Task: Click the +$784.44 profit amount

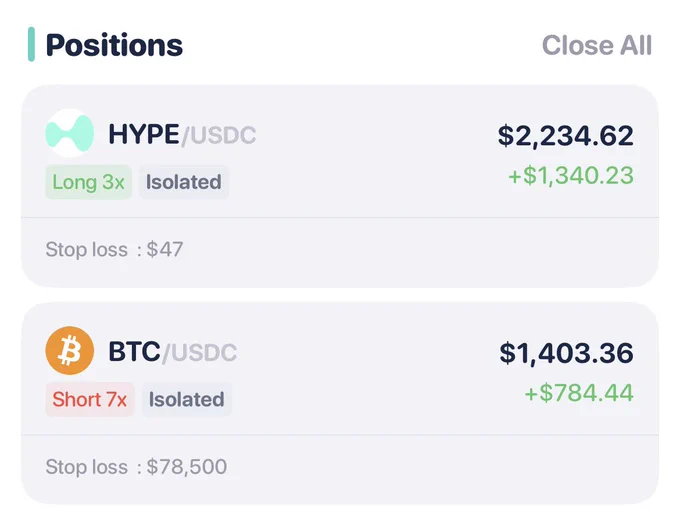Action: [x=579, y=393]
